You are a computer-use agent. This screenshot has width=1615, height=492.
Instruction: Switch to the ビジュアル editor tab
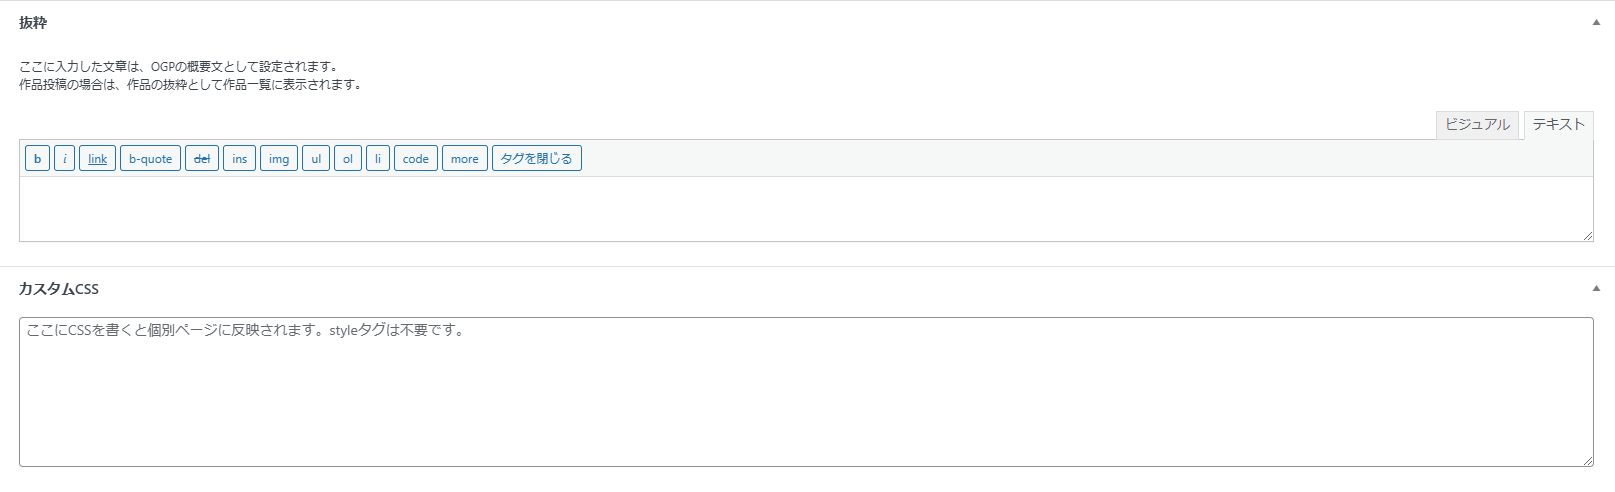pyautogui.click(x=1477, y=125)
